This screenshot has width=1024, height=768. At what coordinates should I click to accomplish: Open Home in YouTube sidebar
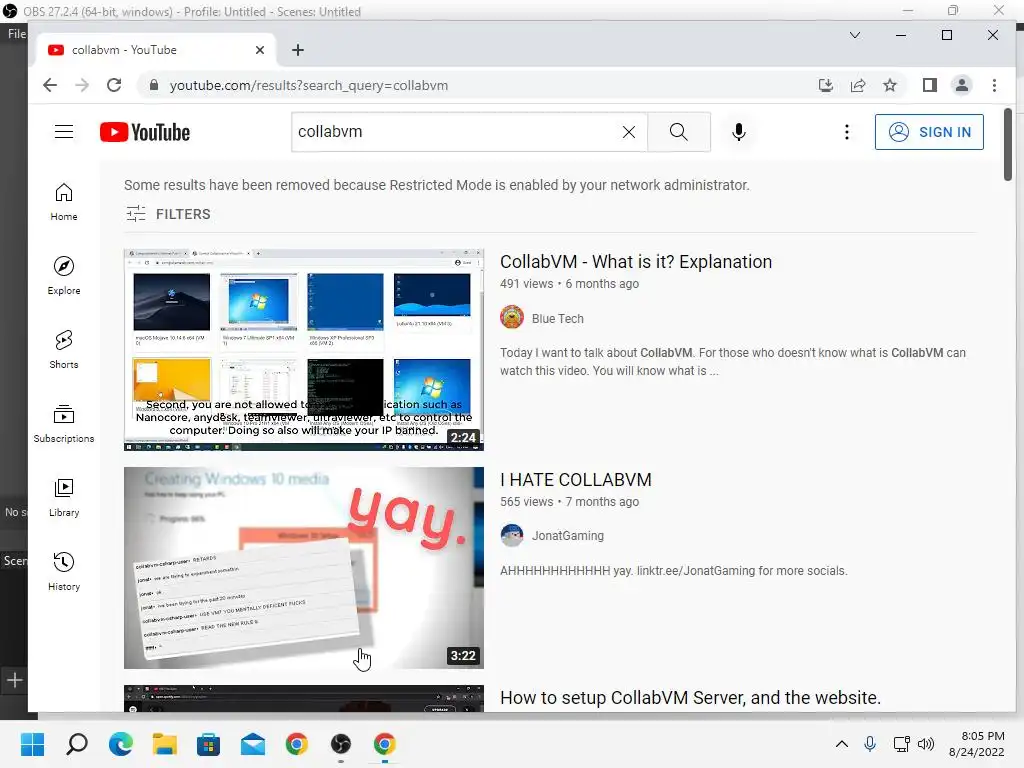[x=64, y=202]
